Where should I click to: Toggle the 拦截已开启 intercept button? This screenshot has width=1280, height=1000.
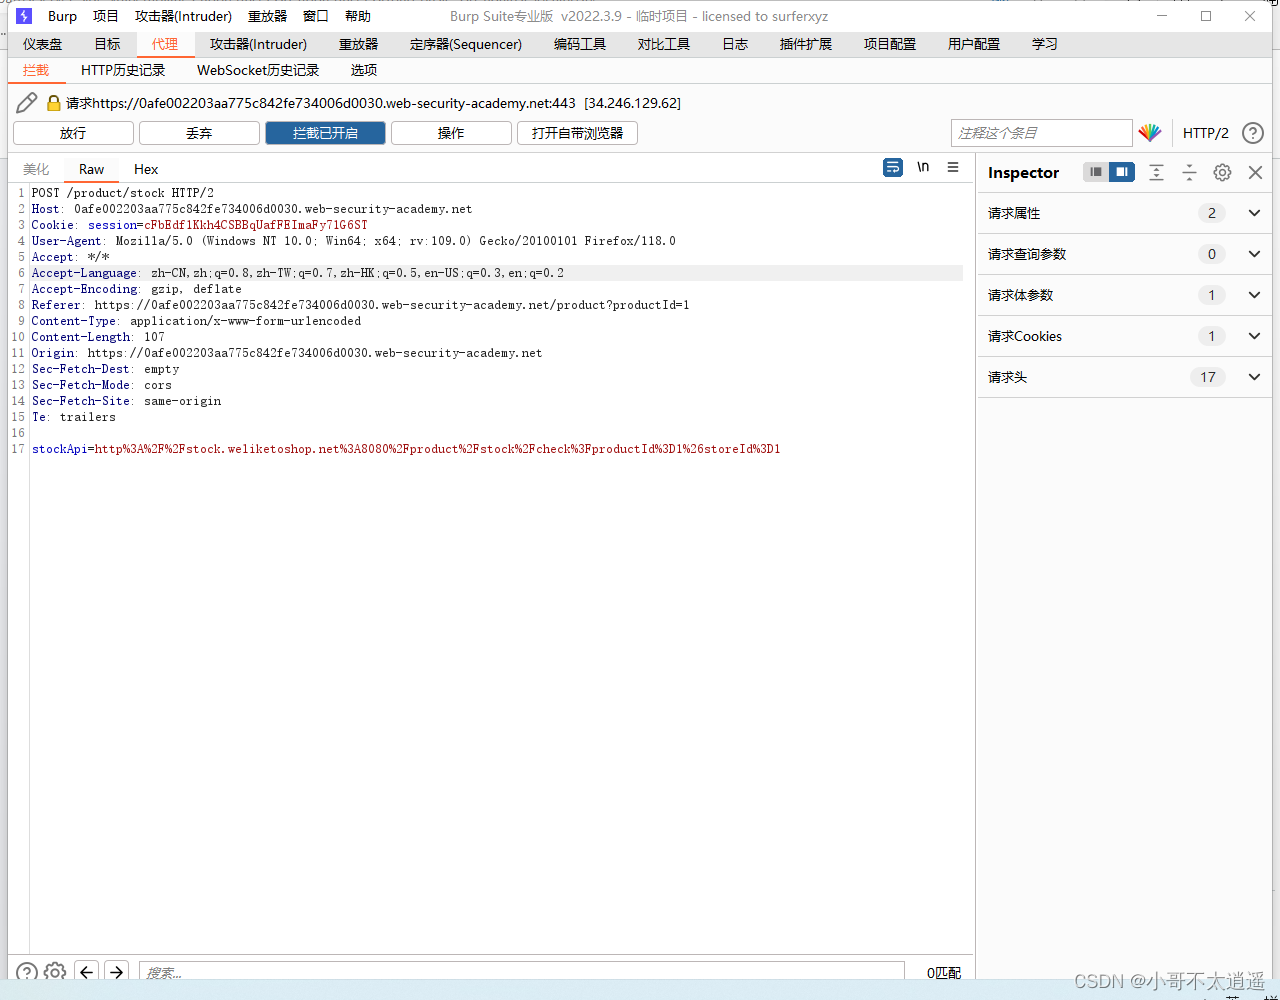pos(325,133)
